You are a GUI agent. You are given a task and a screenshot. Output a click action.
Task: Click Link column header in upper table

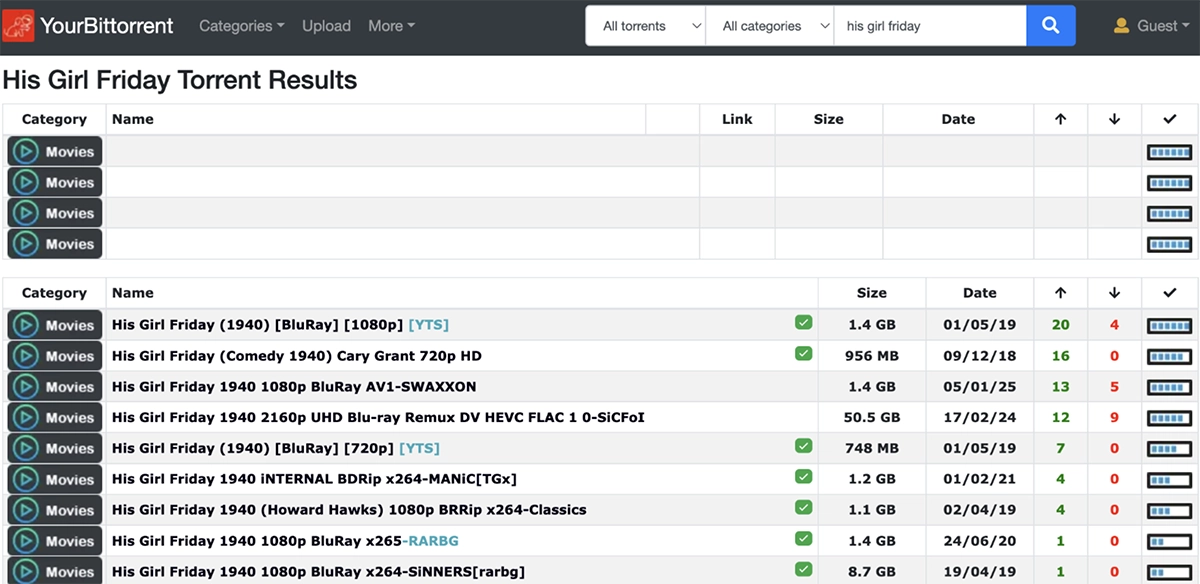[x=737, y=119]
